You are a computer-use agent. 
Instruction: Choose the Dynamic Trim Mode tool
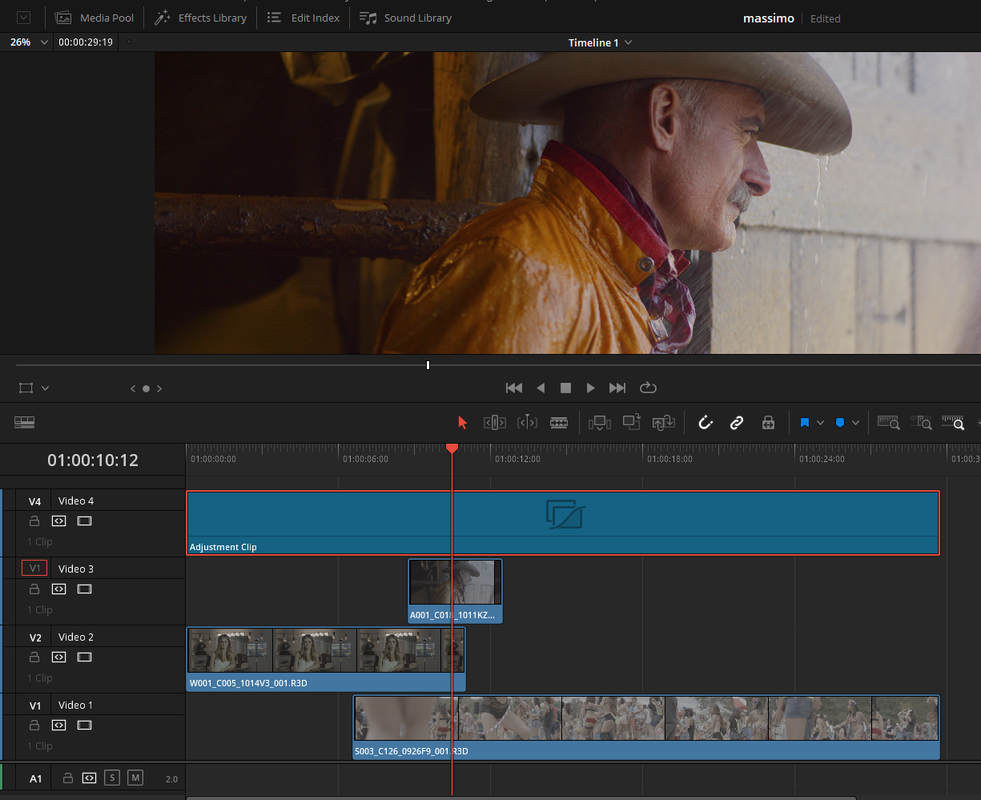point(527,423)
